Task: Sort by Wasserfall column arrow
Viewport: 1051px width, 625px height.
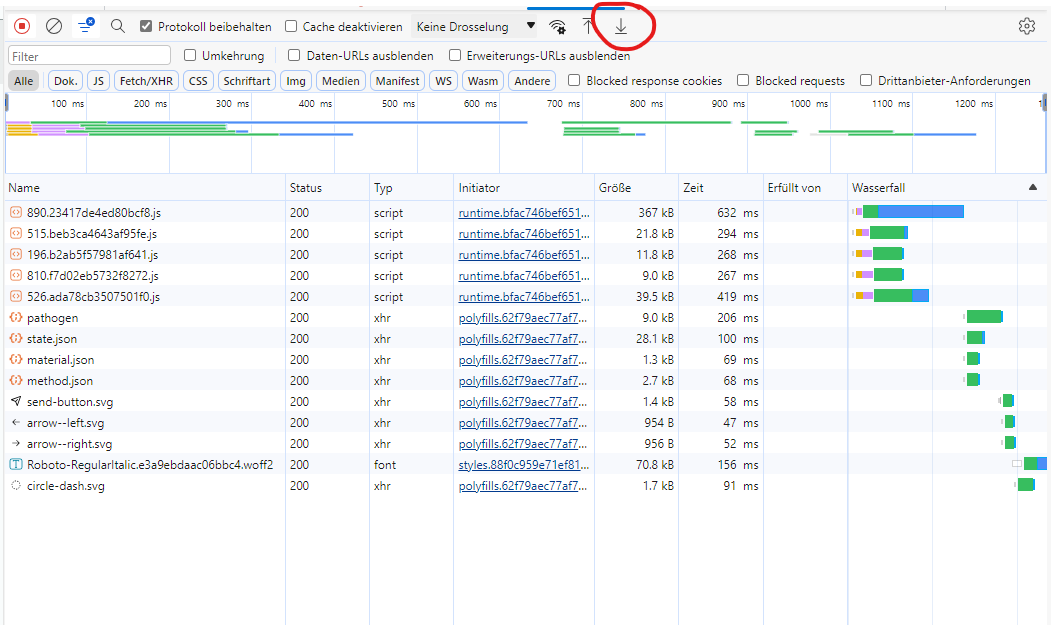Action: (1032, 187)
